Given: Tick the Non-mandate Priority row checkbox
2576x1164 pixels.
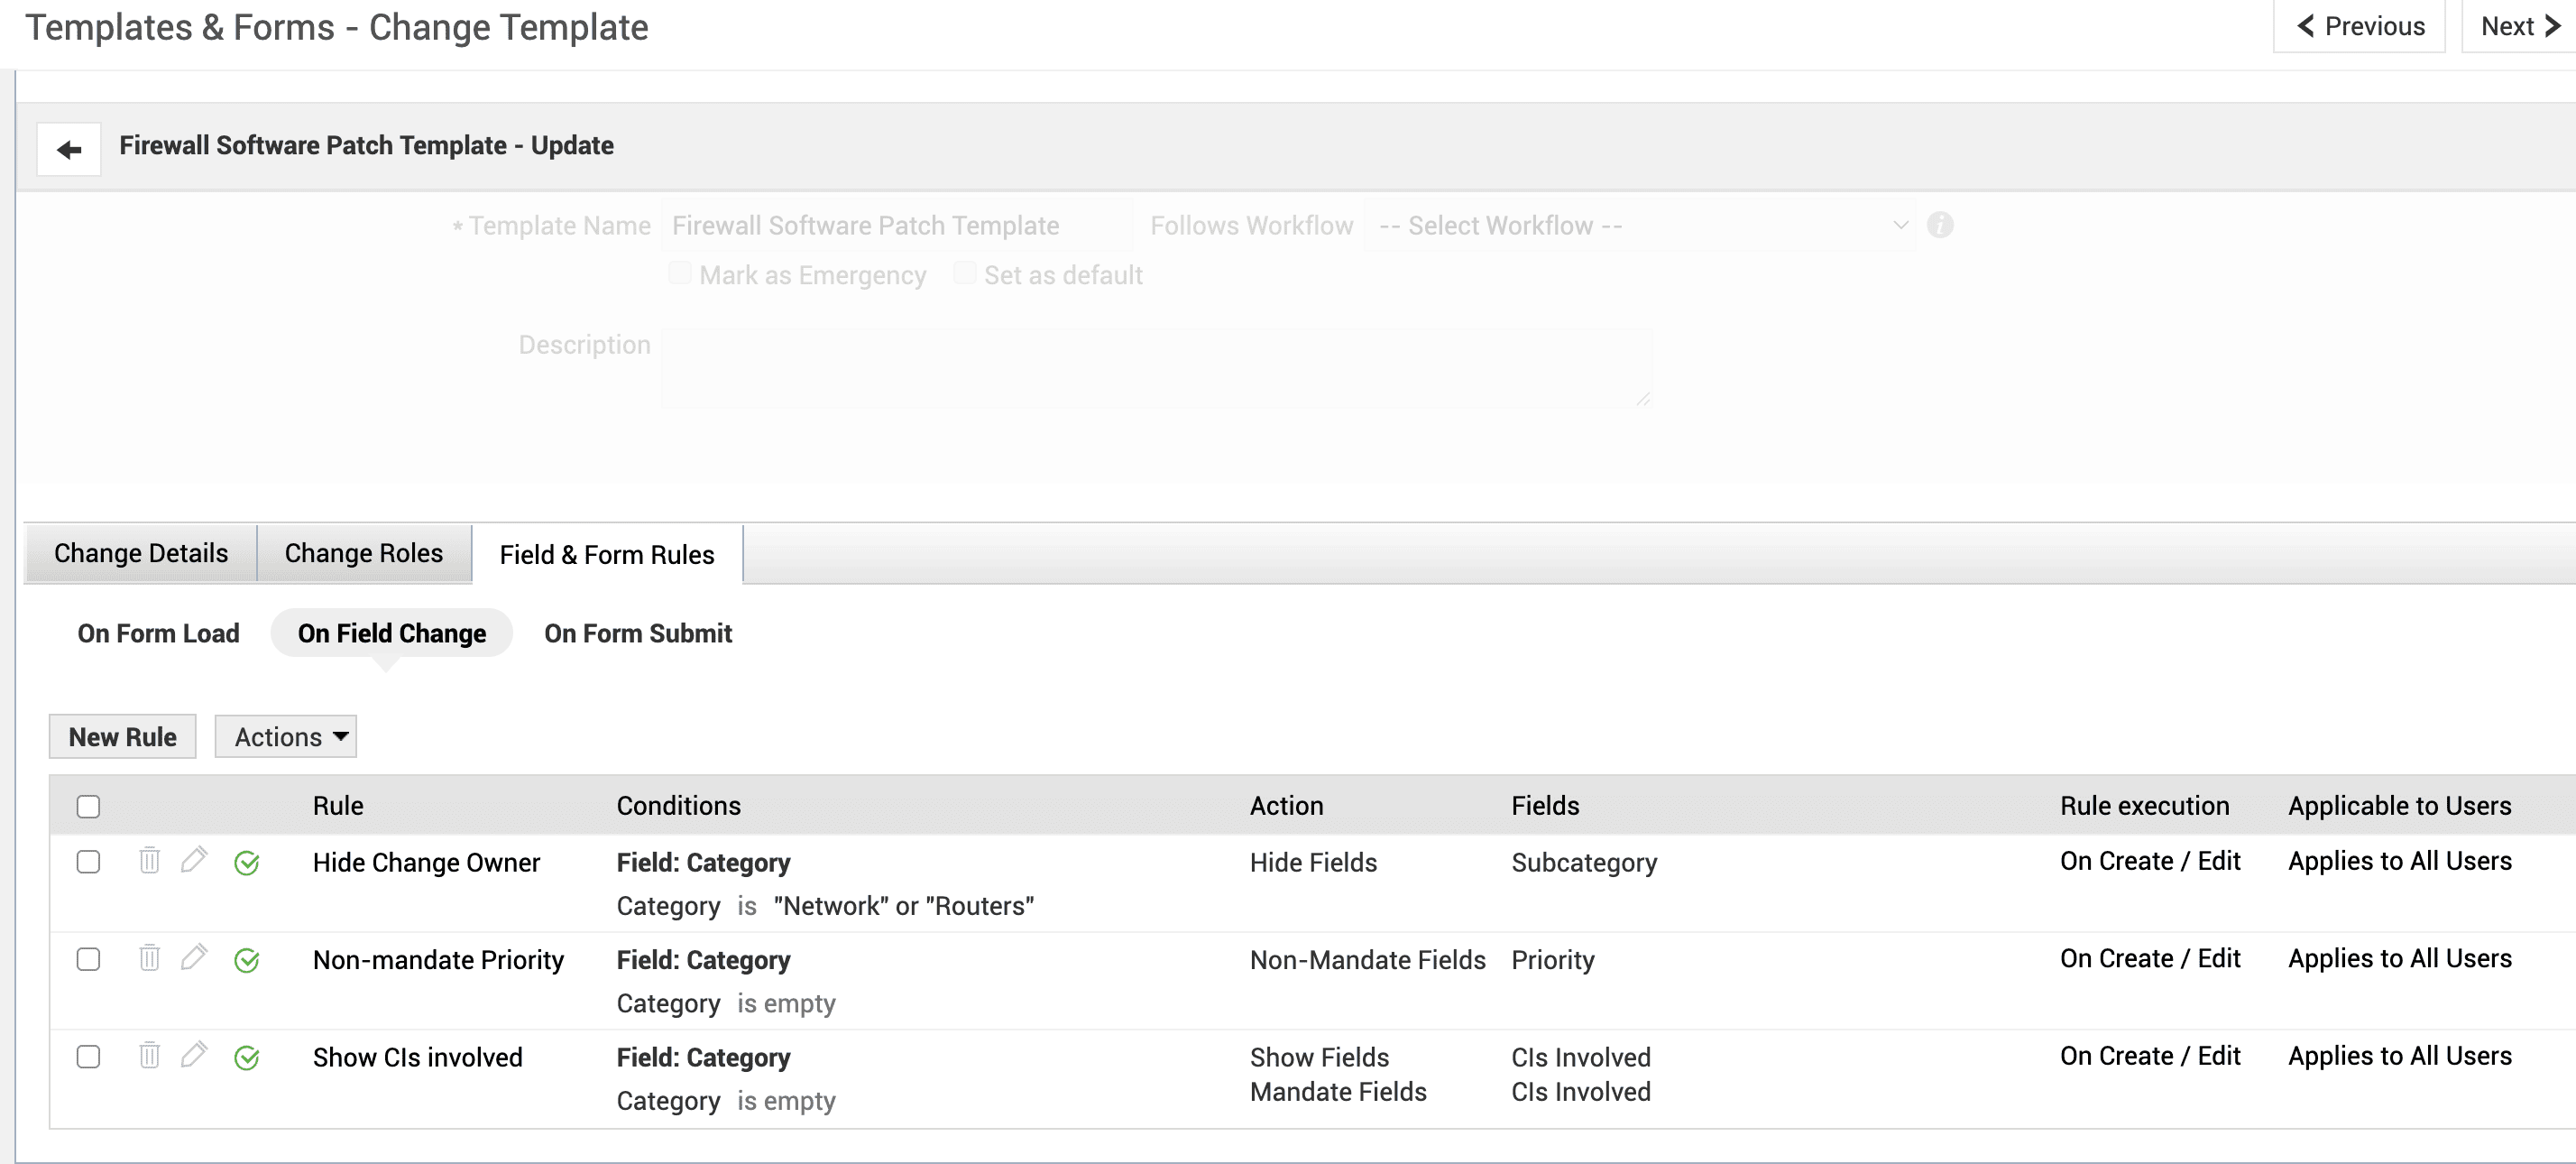Looking at the screenshot, I should 88,959.
